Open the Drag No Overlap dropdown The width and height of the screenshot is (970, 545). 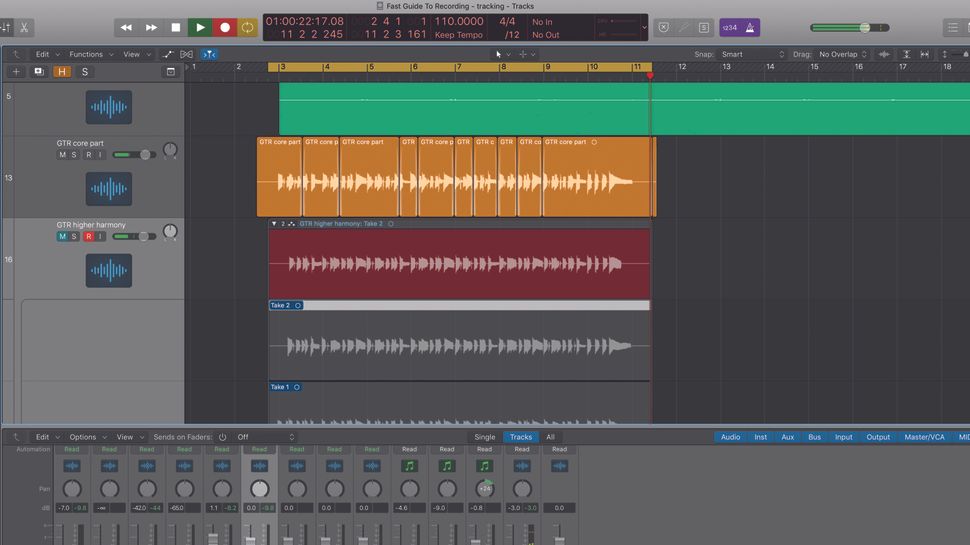[x=843, y=54]
